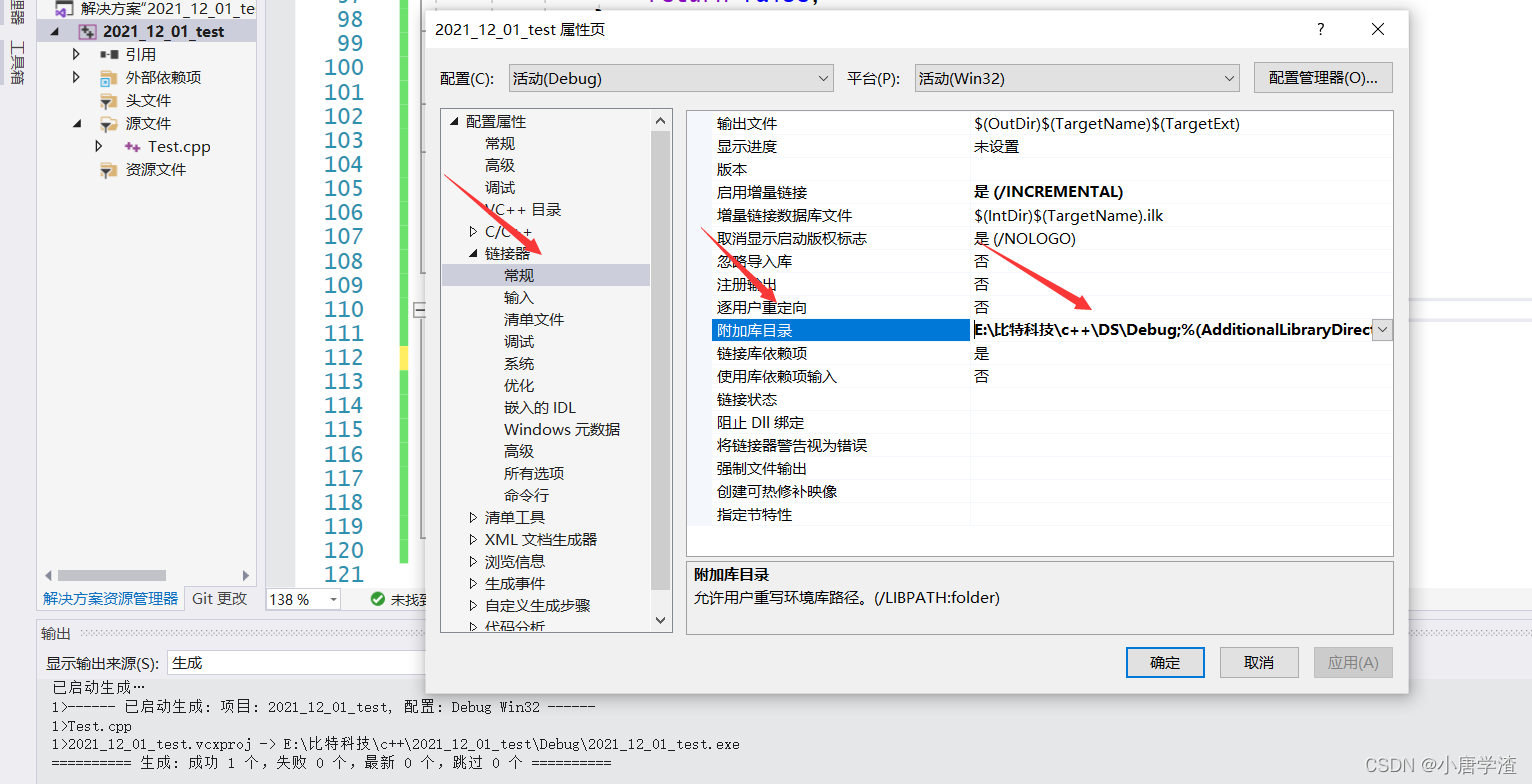Click the 强制文件输出 property row

point(1052,468)
